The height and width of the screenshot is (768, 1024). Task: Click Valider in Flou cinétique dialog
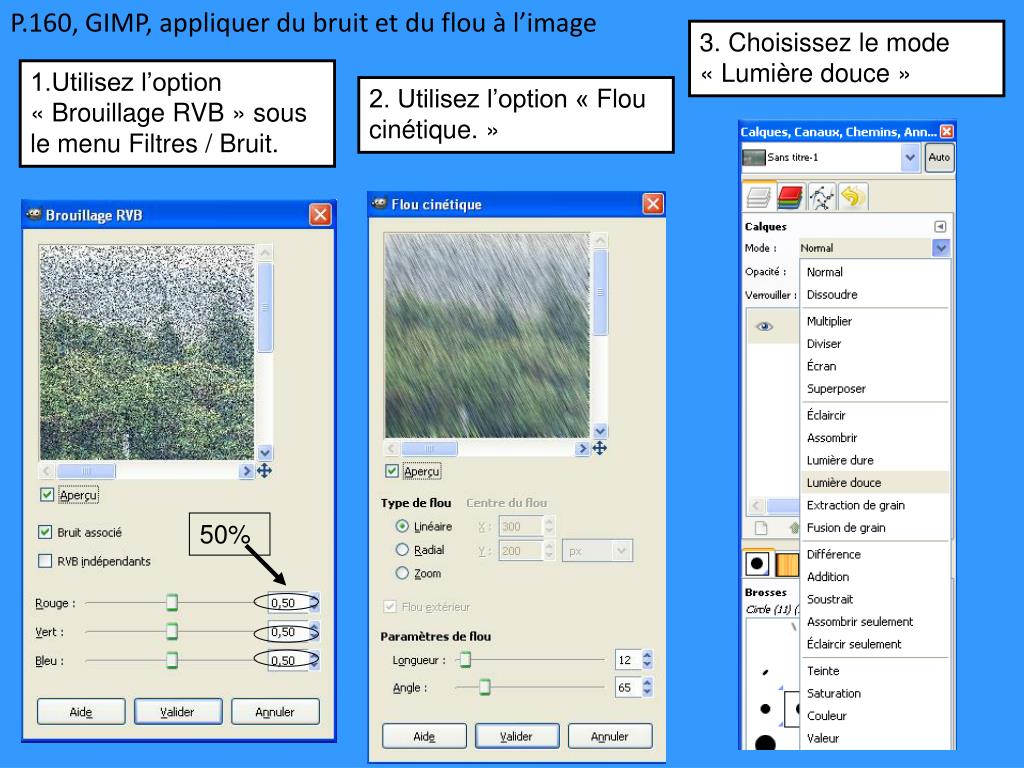(x=517, y=736)
